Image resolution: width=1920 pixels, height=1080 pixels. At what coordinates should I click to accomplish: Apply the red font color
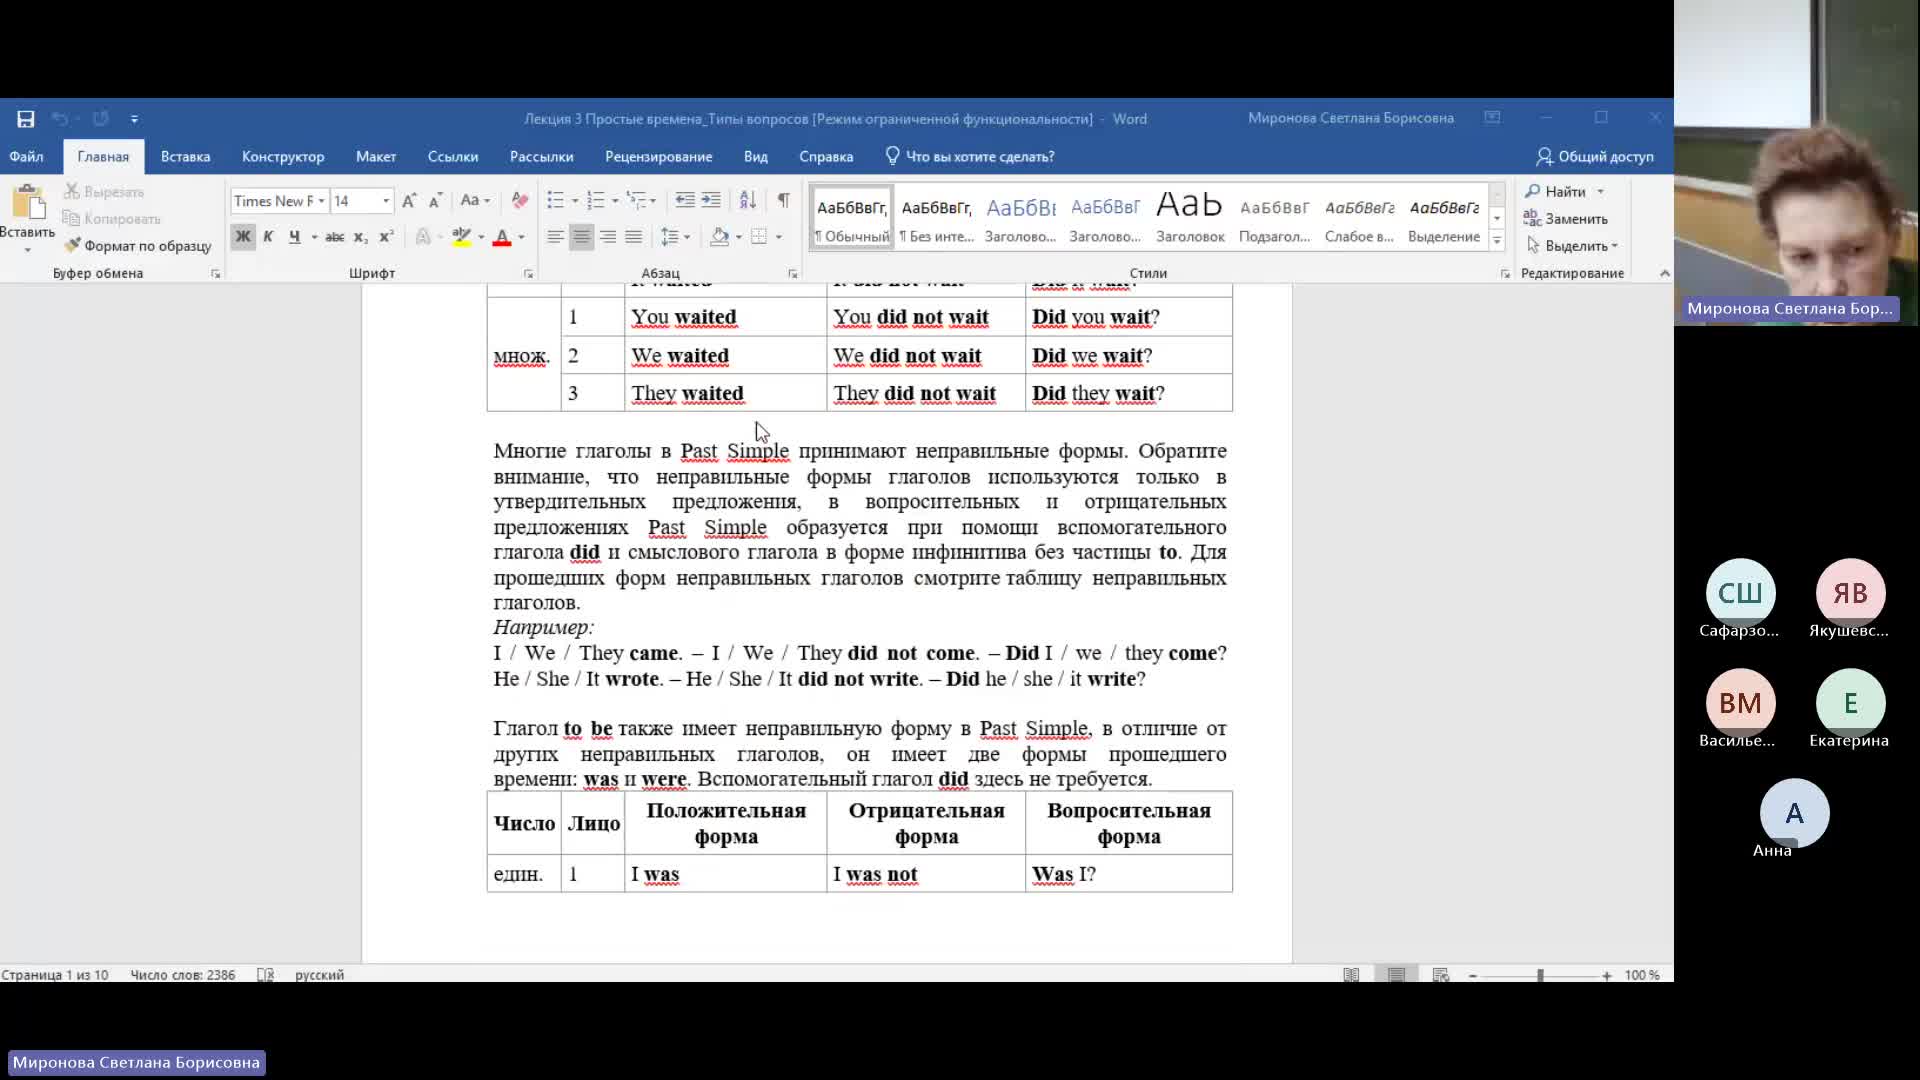502,237
